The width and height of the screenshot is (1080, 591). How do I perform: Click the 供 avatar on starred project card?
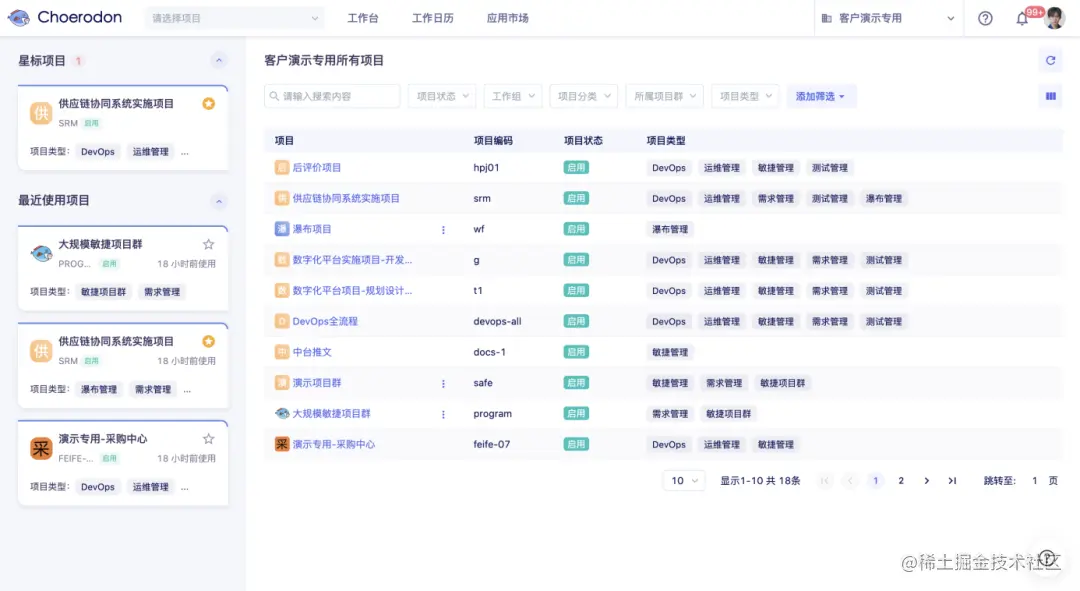tap(41, 113)
